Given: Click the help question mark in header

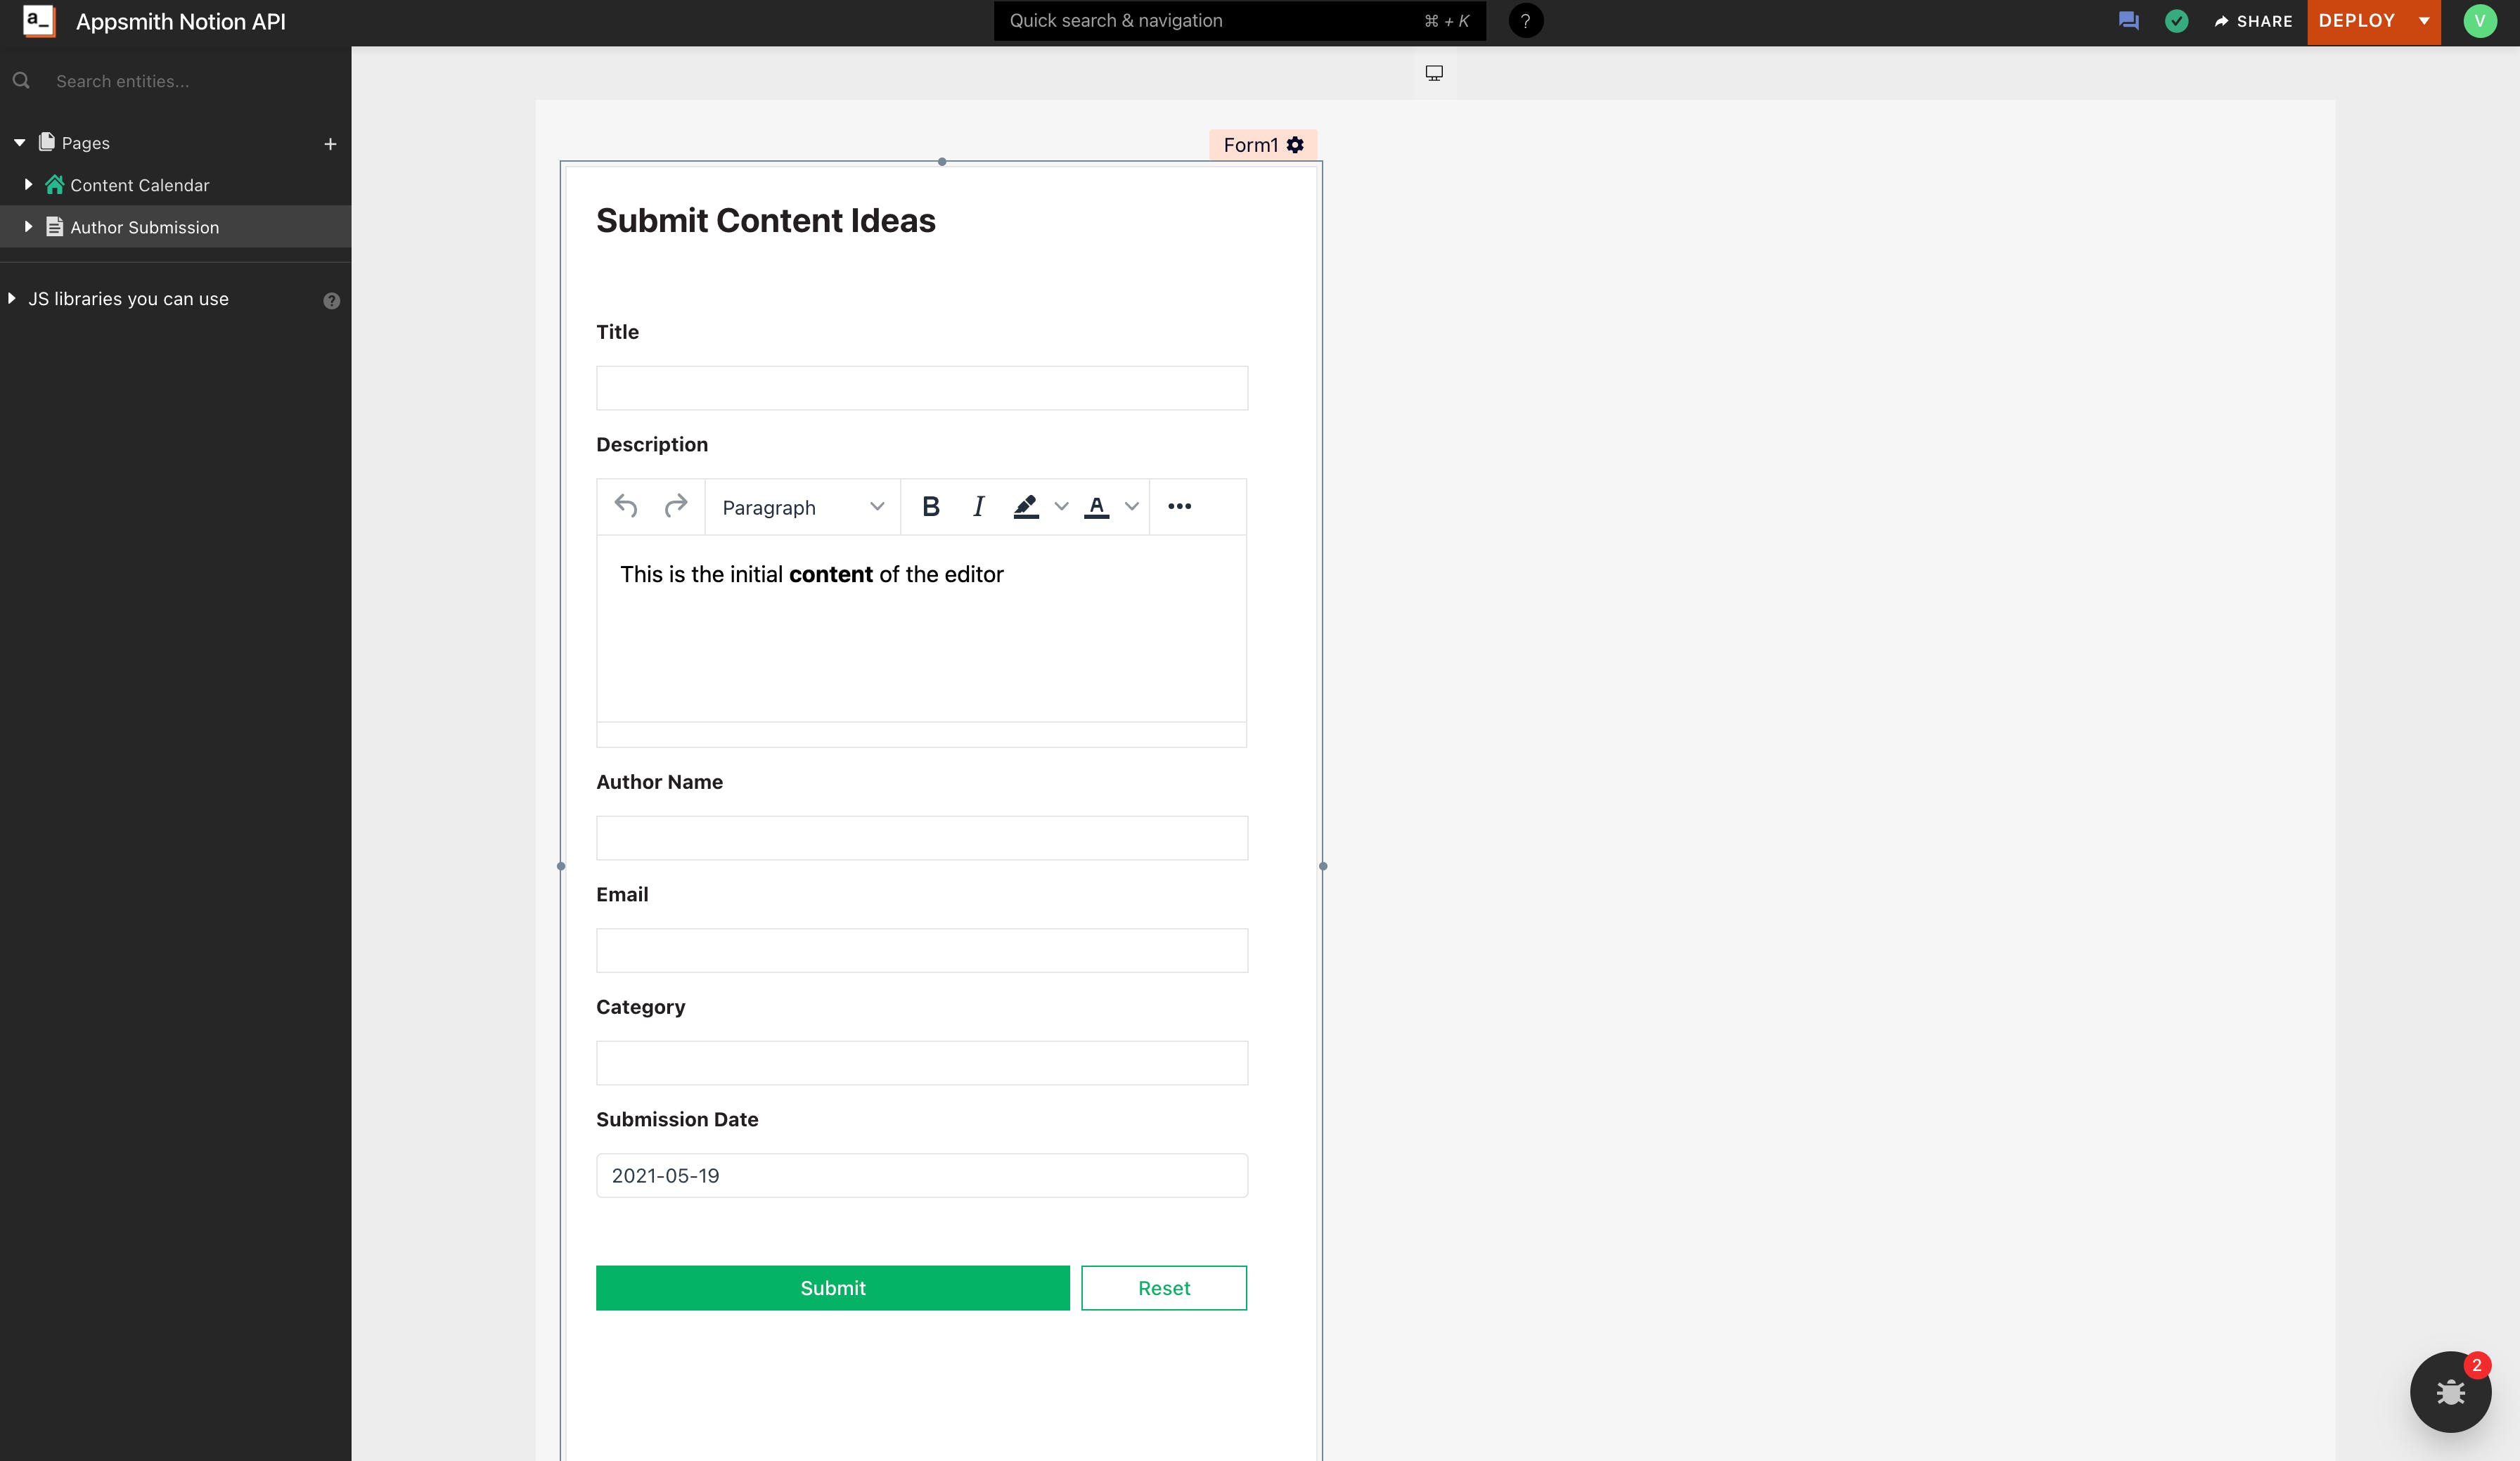Looking at the screenshot, I should pyautogui.click(x=1525, y=21).
